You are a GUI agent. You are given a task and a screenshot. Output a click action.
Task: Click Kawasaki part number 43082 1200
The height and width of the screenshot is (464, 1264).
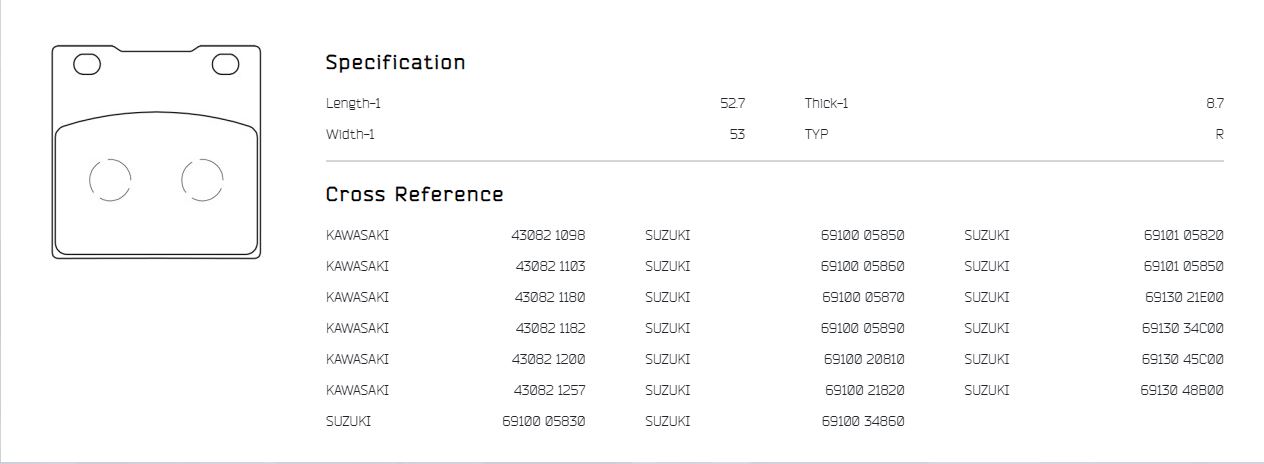point(549,360)
